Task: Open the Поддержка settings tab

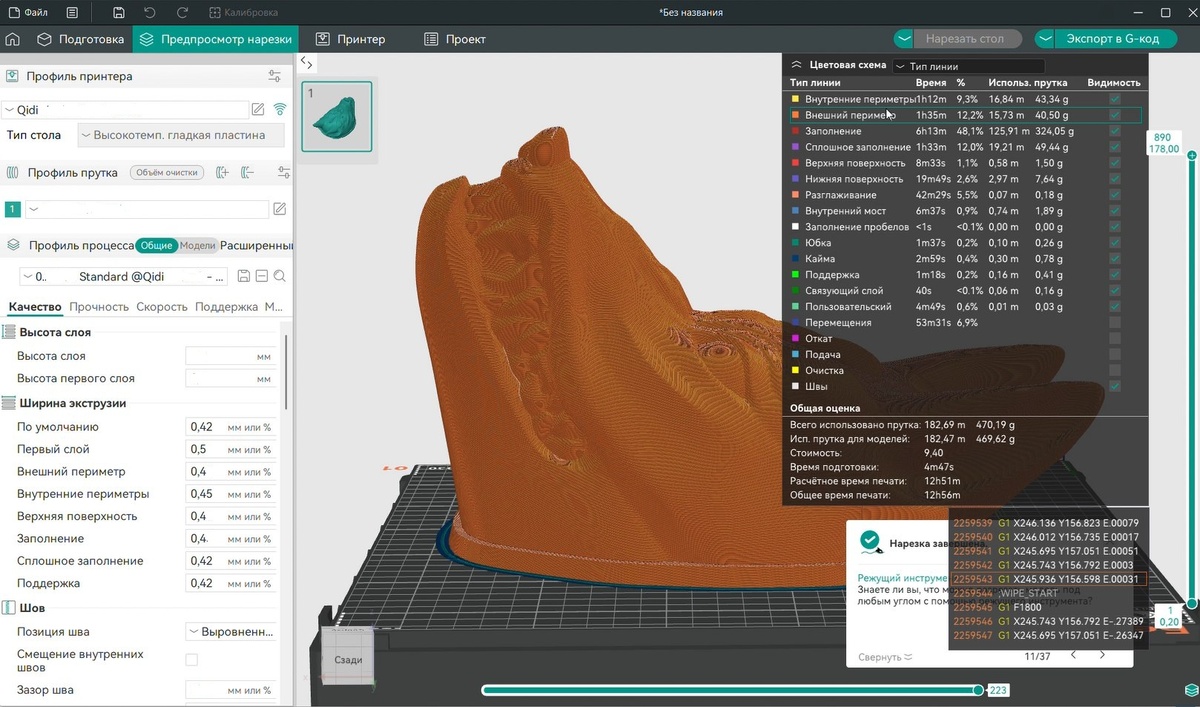Action: pyautogui.click(x=226, y=307)
